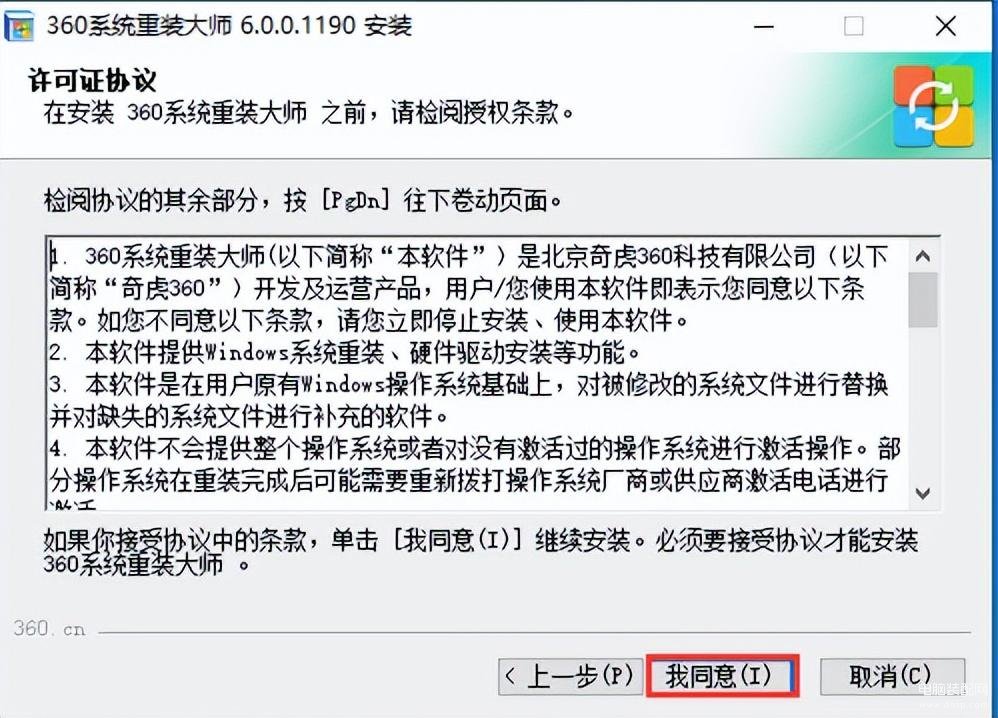
Task: Click the window title 360系统重装大师 6.0.0.1190 安装
Action: click(229, 26)
